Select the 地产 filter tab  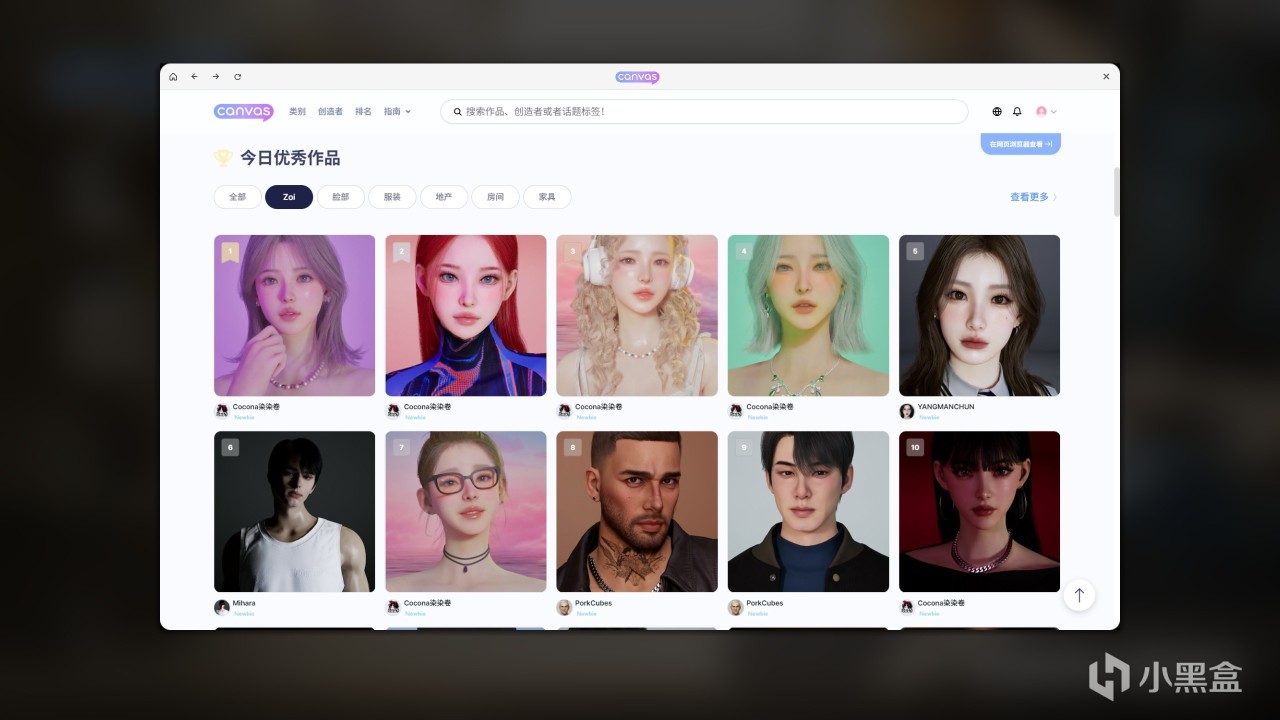(444, 197)
